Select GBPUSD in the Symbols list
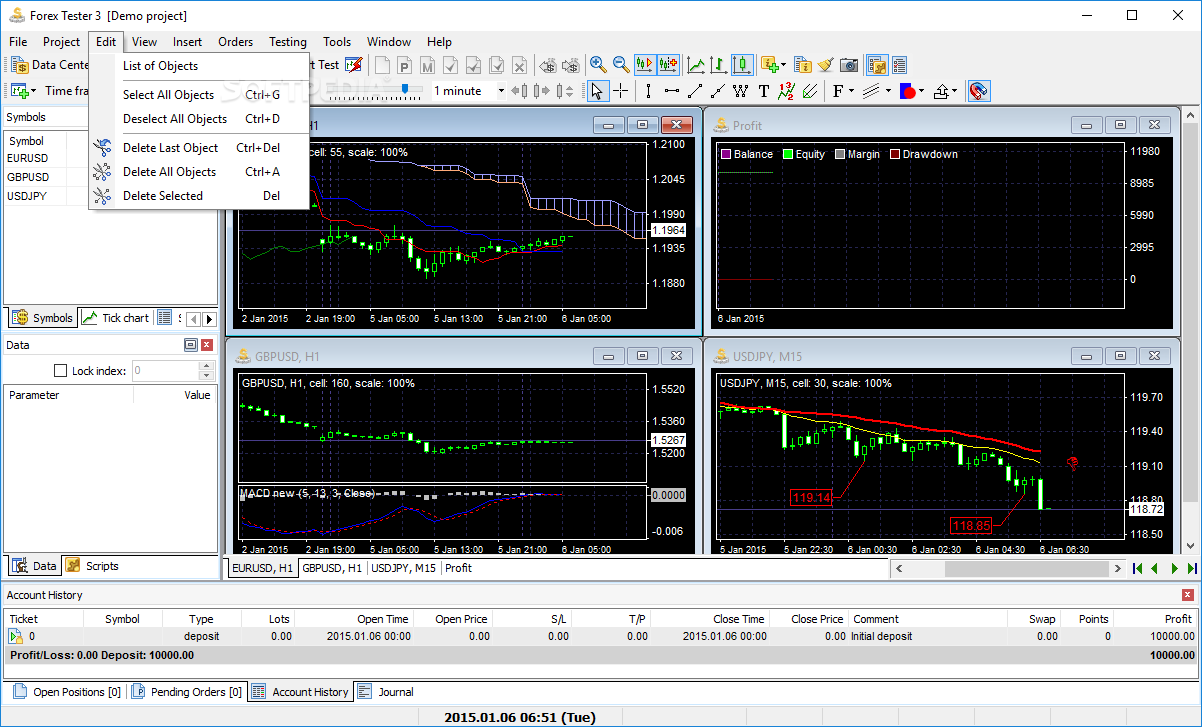 click(28, 177)
